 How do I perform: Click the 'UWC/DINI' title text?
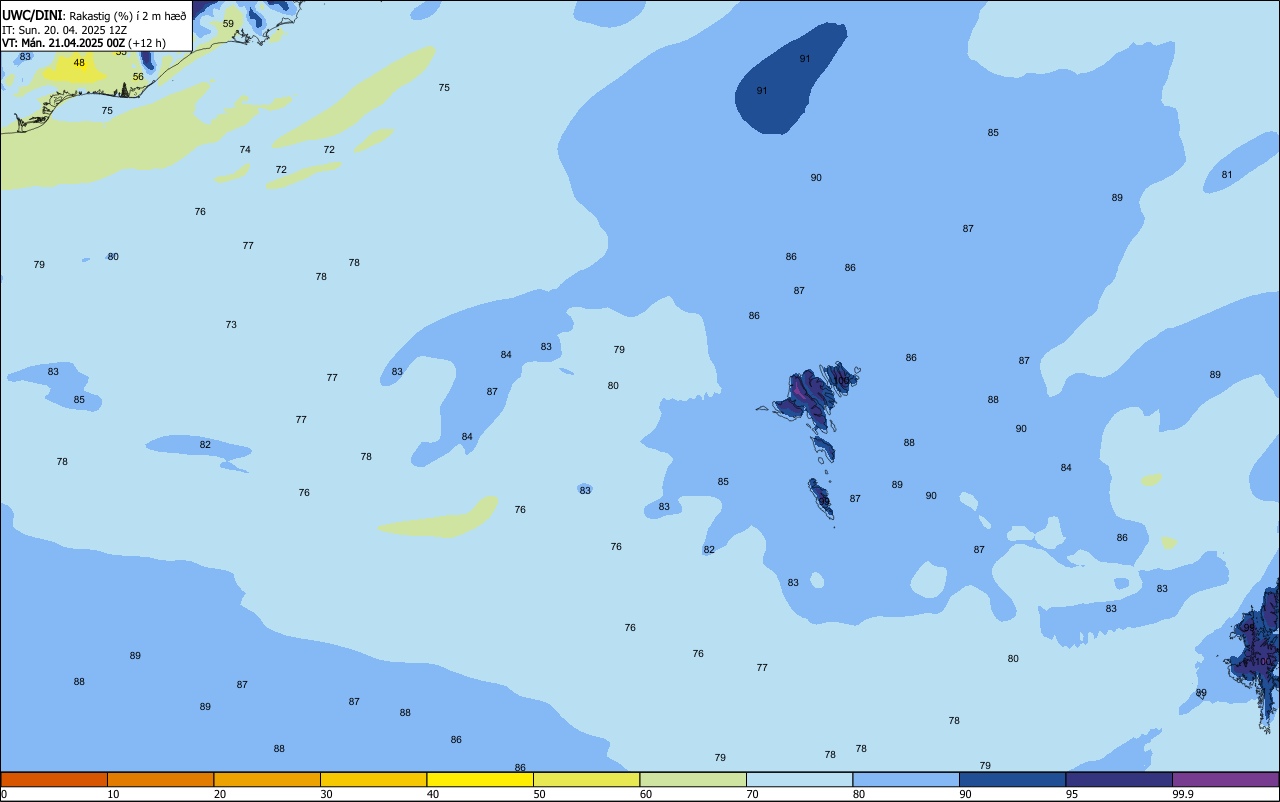click(x=32, y=16)
